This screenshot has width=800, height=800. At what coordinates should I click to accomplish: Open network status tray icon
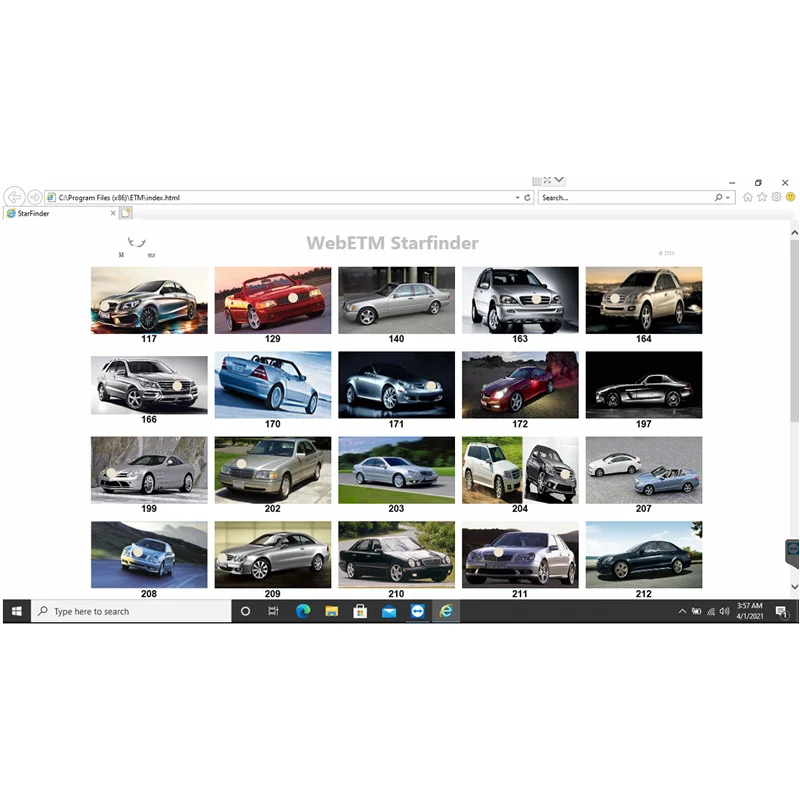coord(711,611)
